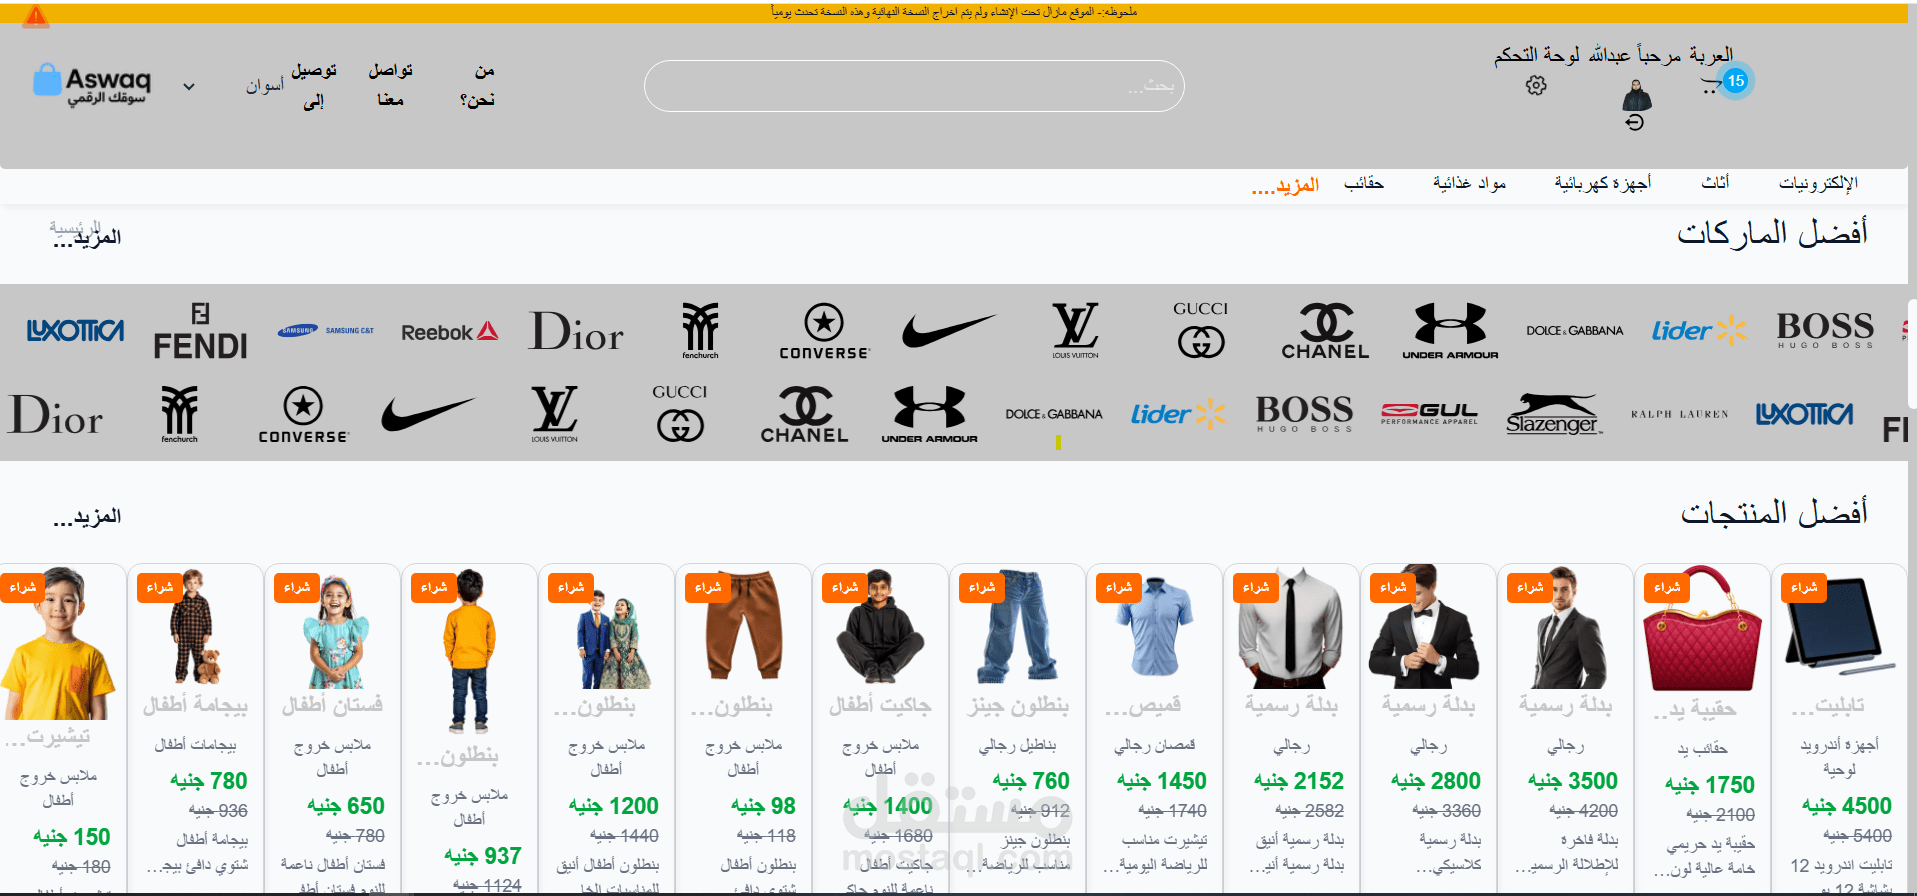The width and height of the screenshot is (1917, 896).
Task: Click the buy tag on kids dress 650 card
Action: [x=296, y=588]
